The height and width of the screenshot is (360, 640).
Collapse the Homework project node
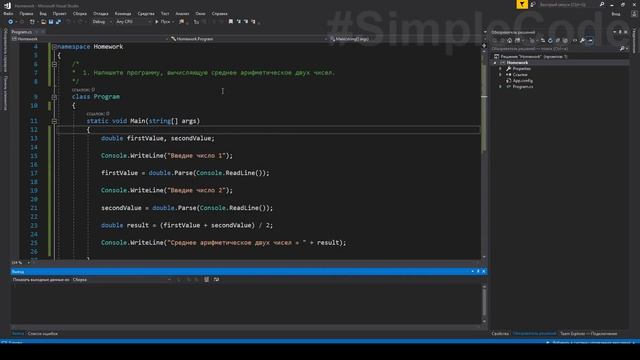tap(496, 63)
